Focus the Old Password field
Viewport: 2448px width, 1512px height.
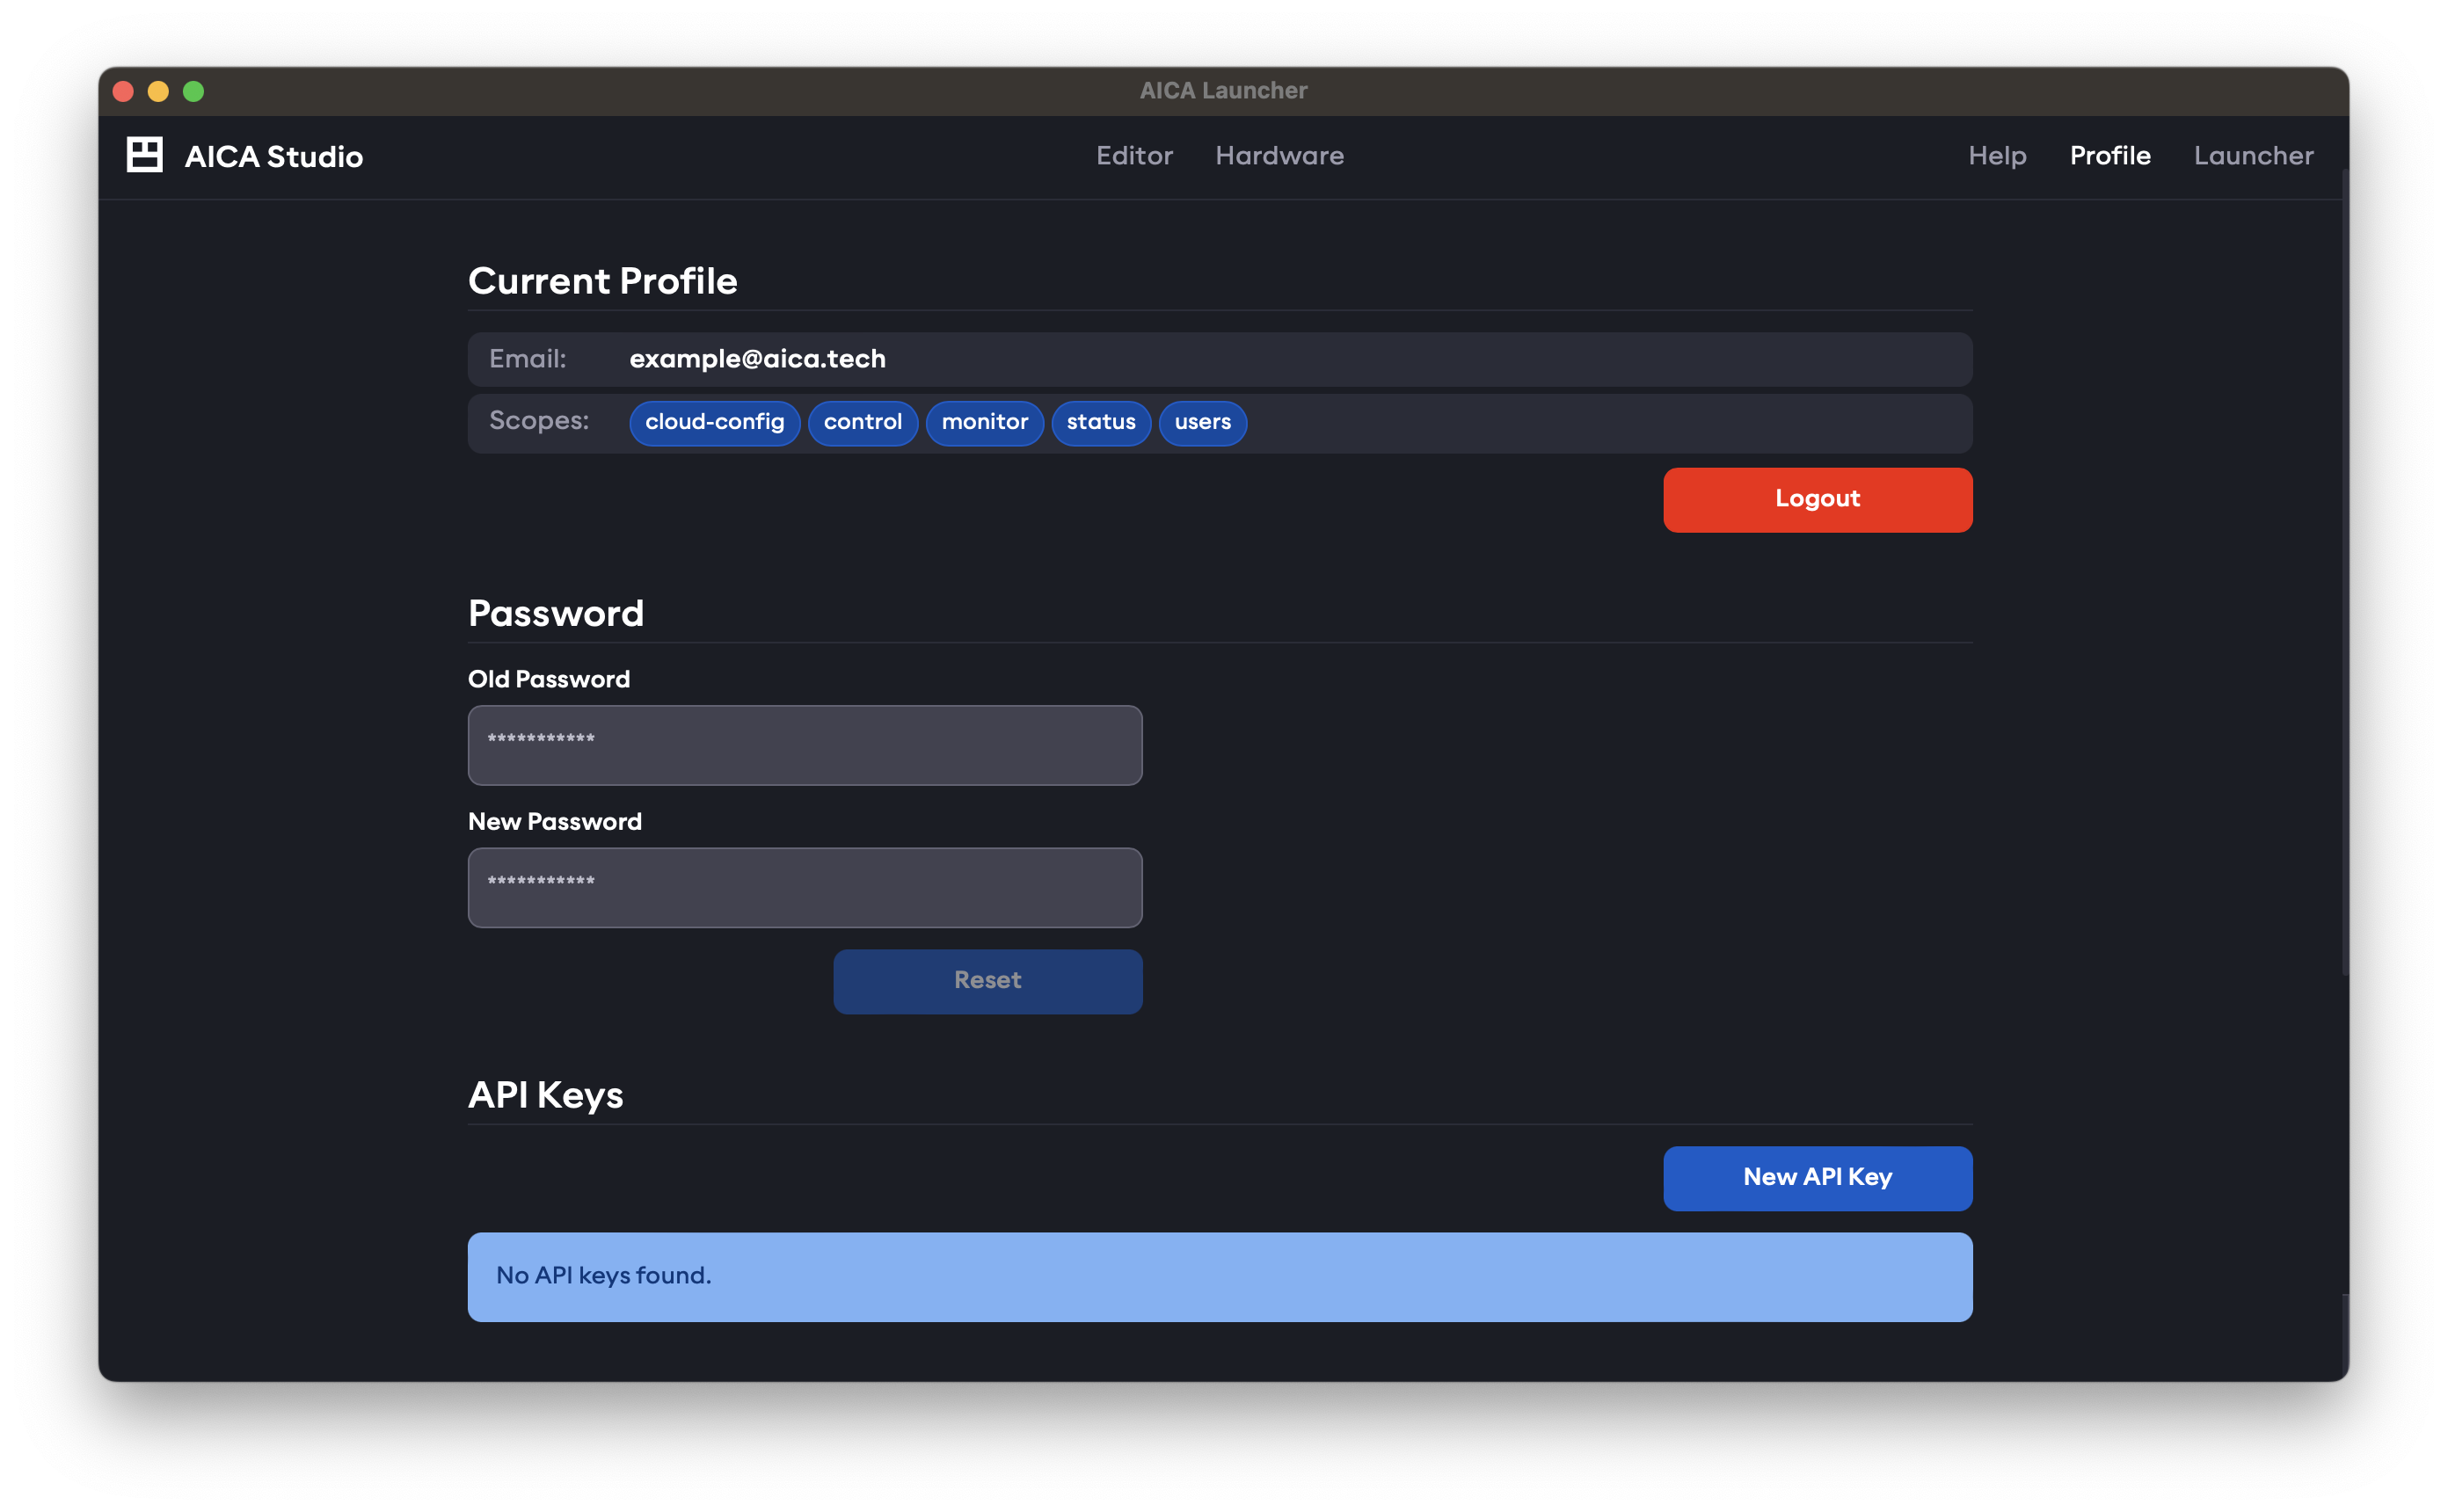(x=804, y=745)
